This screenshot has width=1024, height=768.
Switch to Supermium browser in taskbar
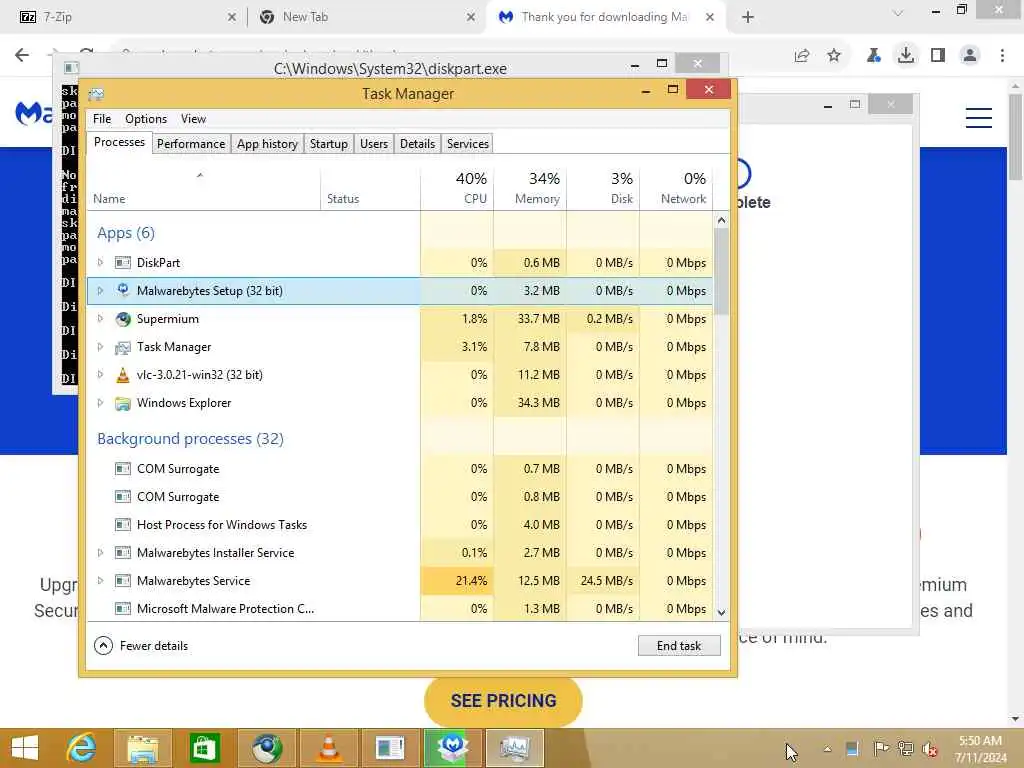(x=266, y=748)
